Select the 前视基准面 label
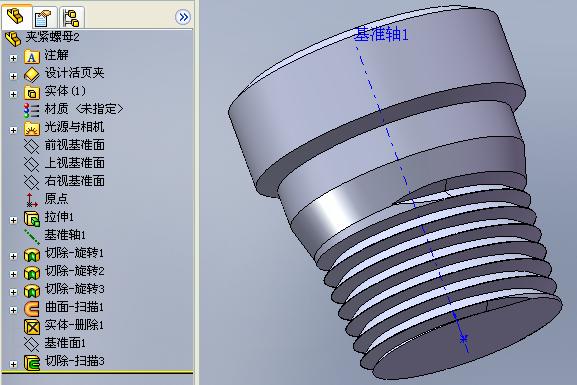 75,145
